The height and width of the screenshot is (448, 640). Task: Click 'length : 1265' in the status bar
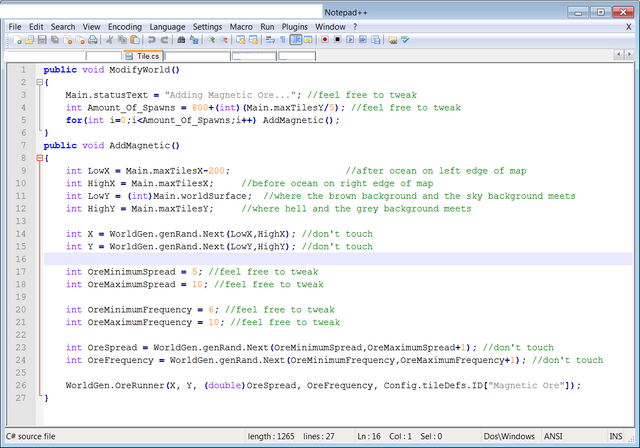pos(271,436)
